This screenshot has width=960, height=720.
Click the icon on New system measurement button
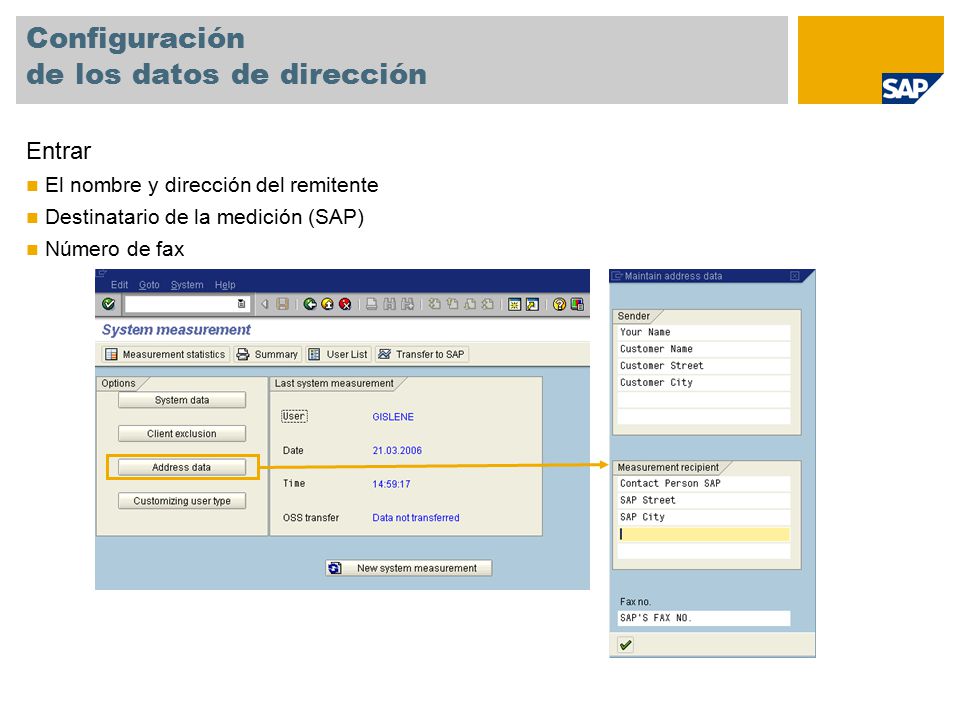(335, 568)
